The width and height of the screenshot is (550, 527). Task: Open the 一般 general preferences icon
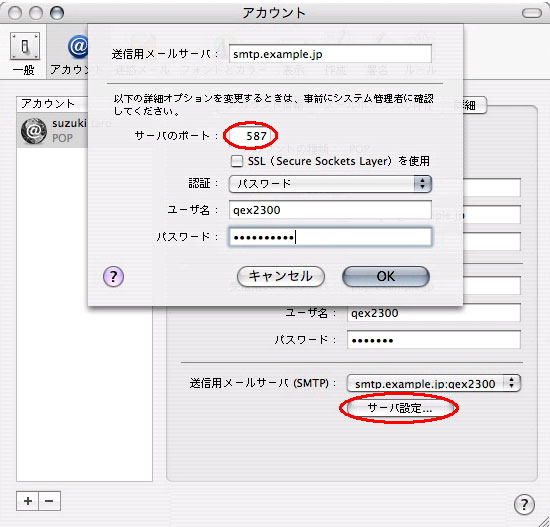point(25,46)
